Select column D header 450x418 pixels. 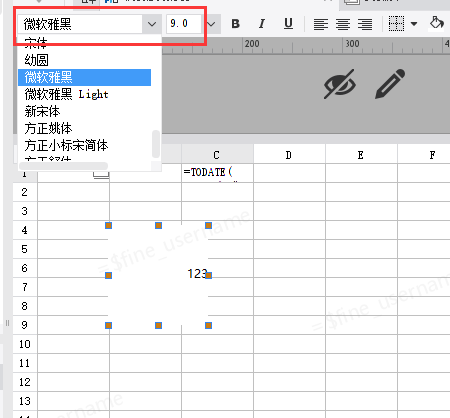289,155
